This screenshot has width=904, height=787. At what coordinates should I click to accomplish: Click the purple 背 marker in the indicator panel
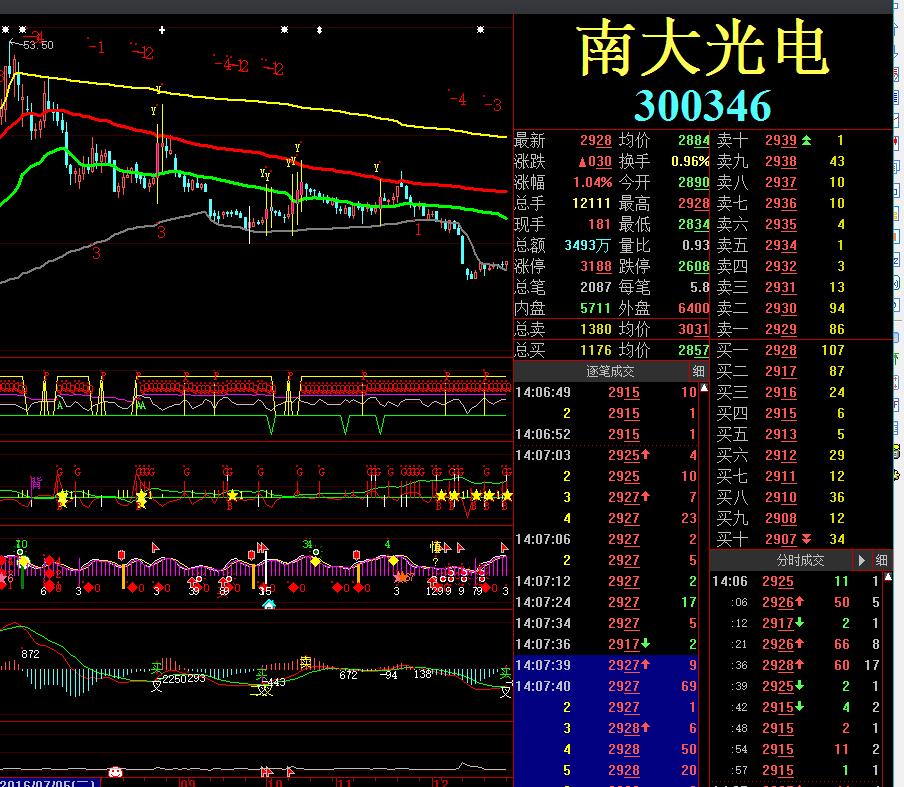point(36,482)
